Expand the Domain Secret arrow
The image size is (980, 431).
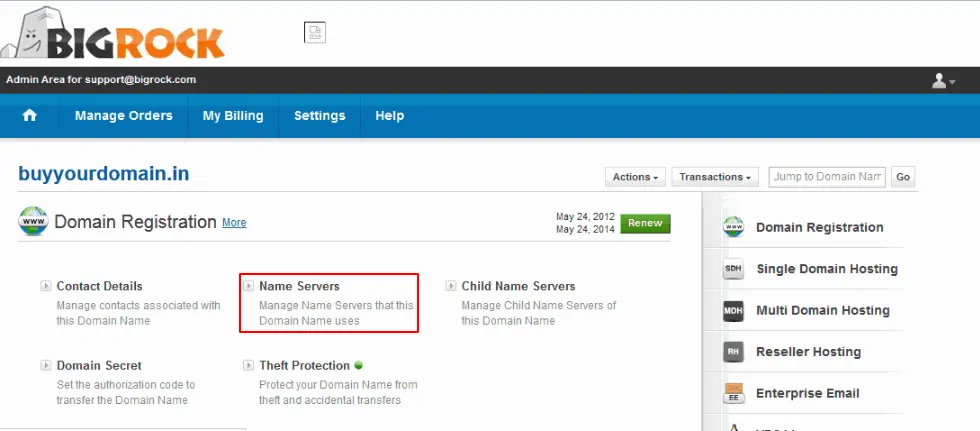click(46, 365)
